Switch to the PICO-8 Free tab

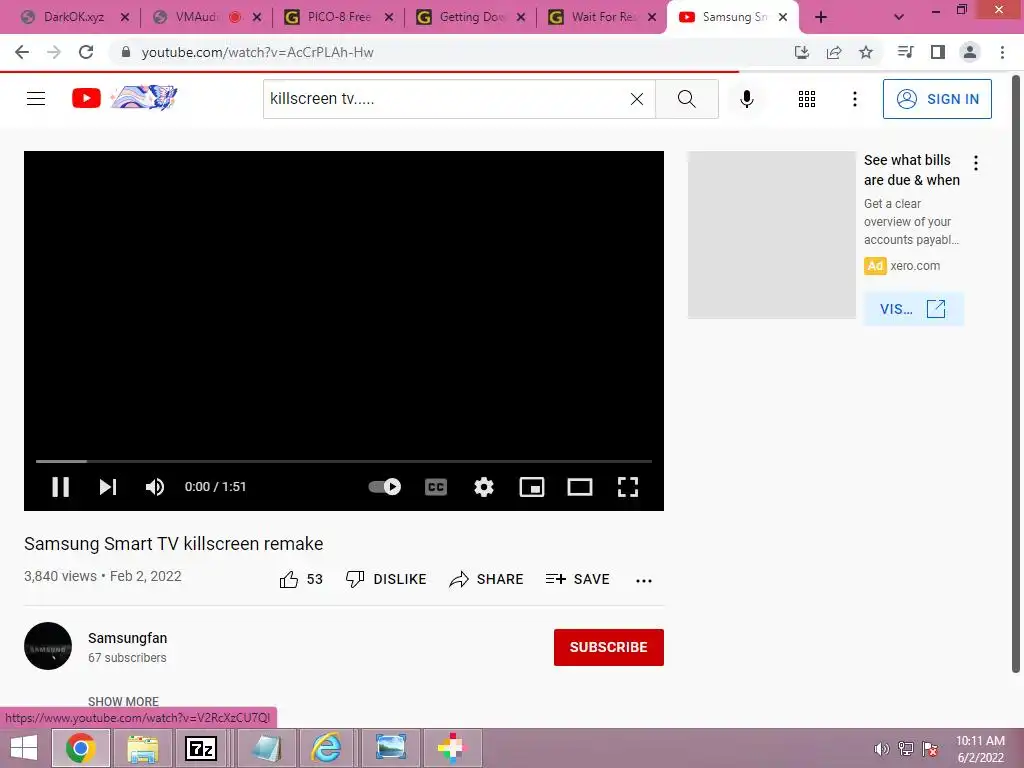(338, 17)
